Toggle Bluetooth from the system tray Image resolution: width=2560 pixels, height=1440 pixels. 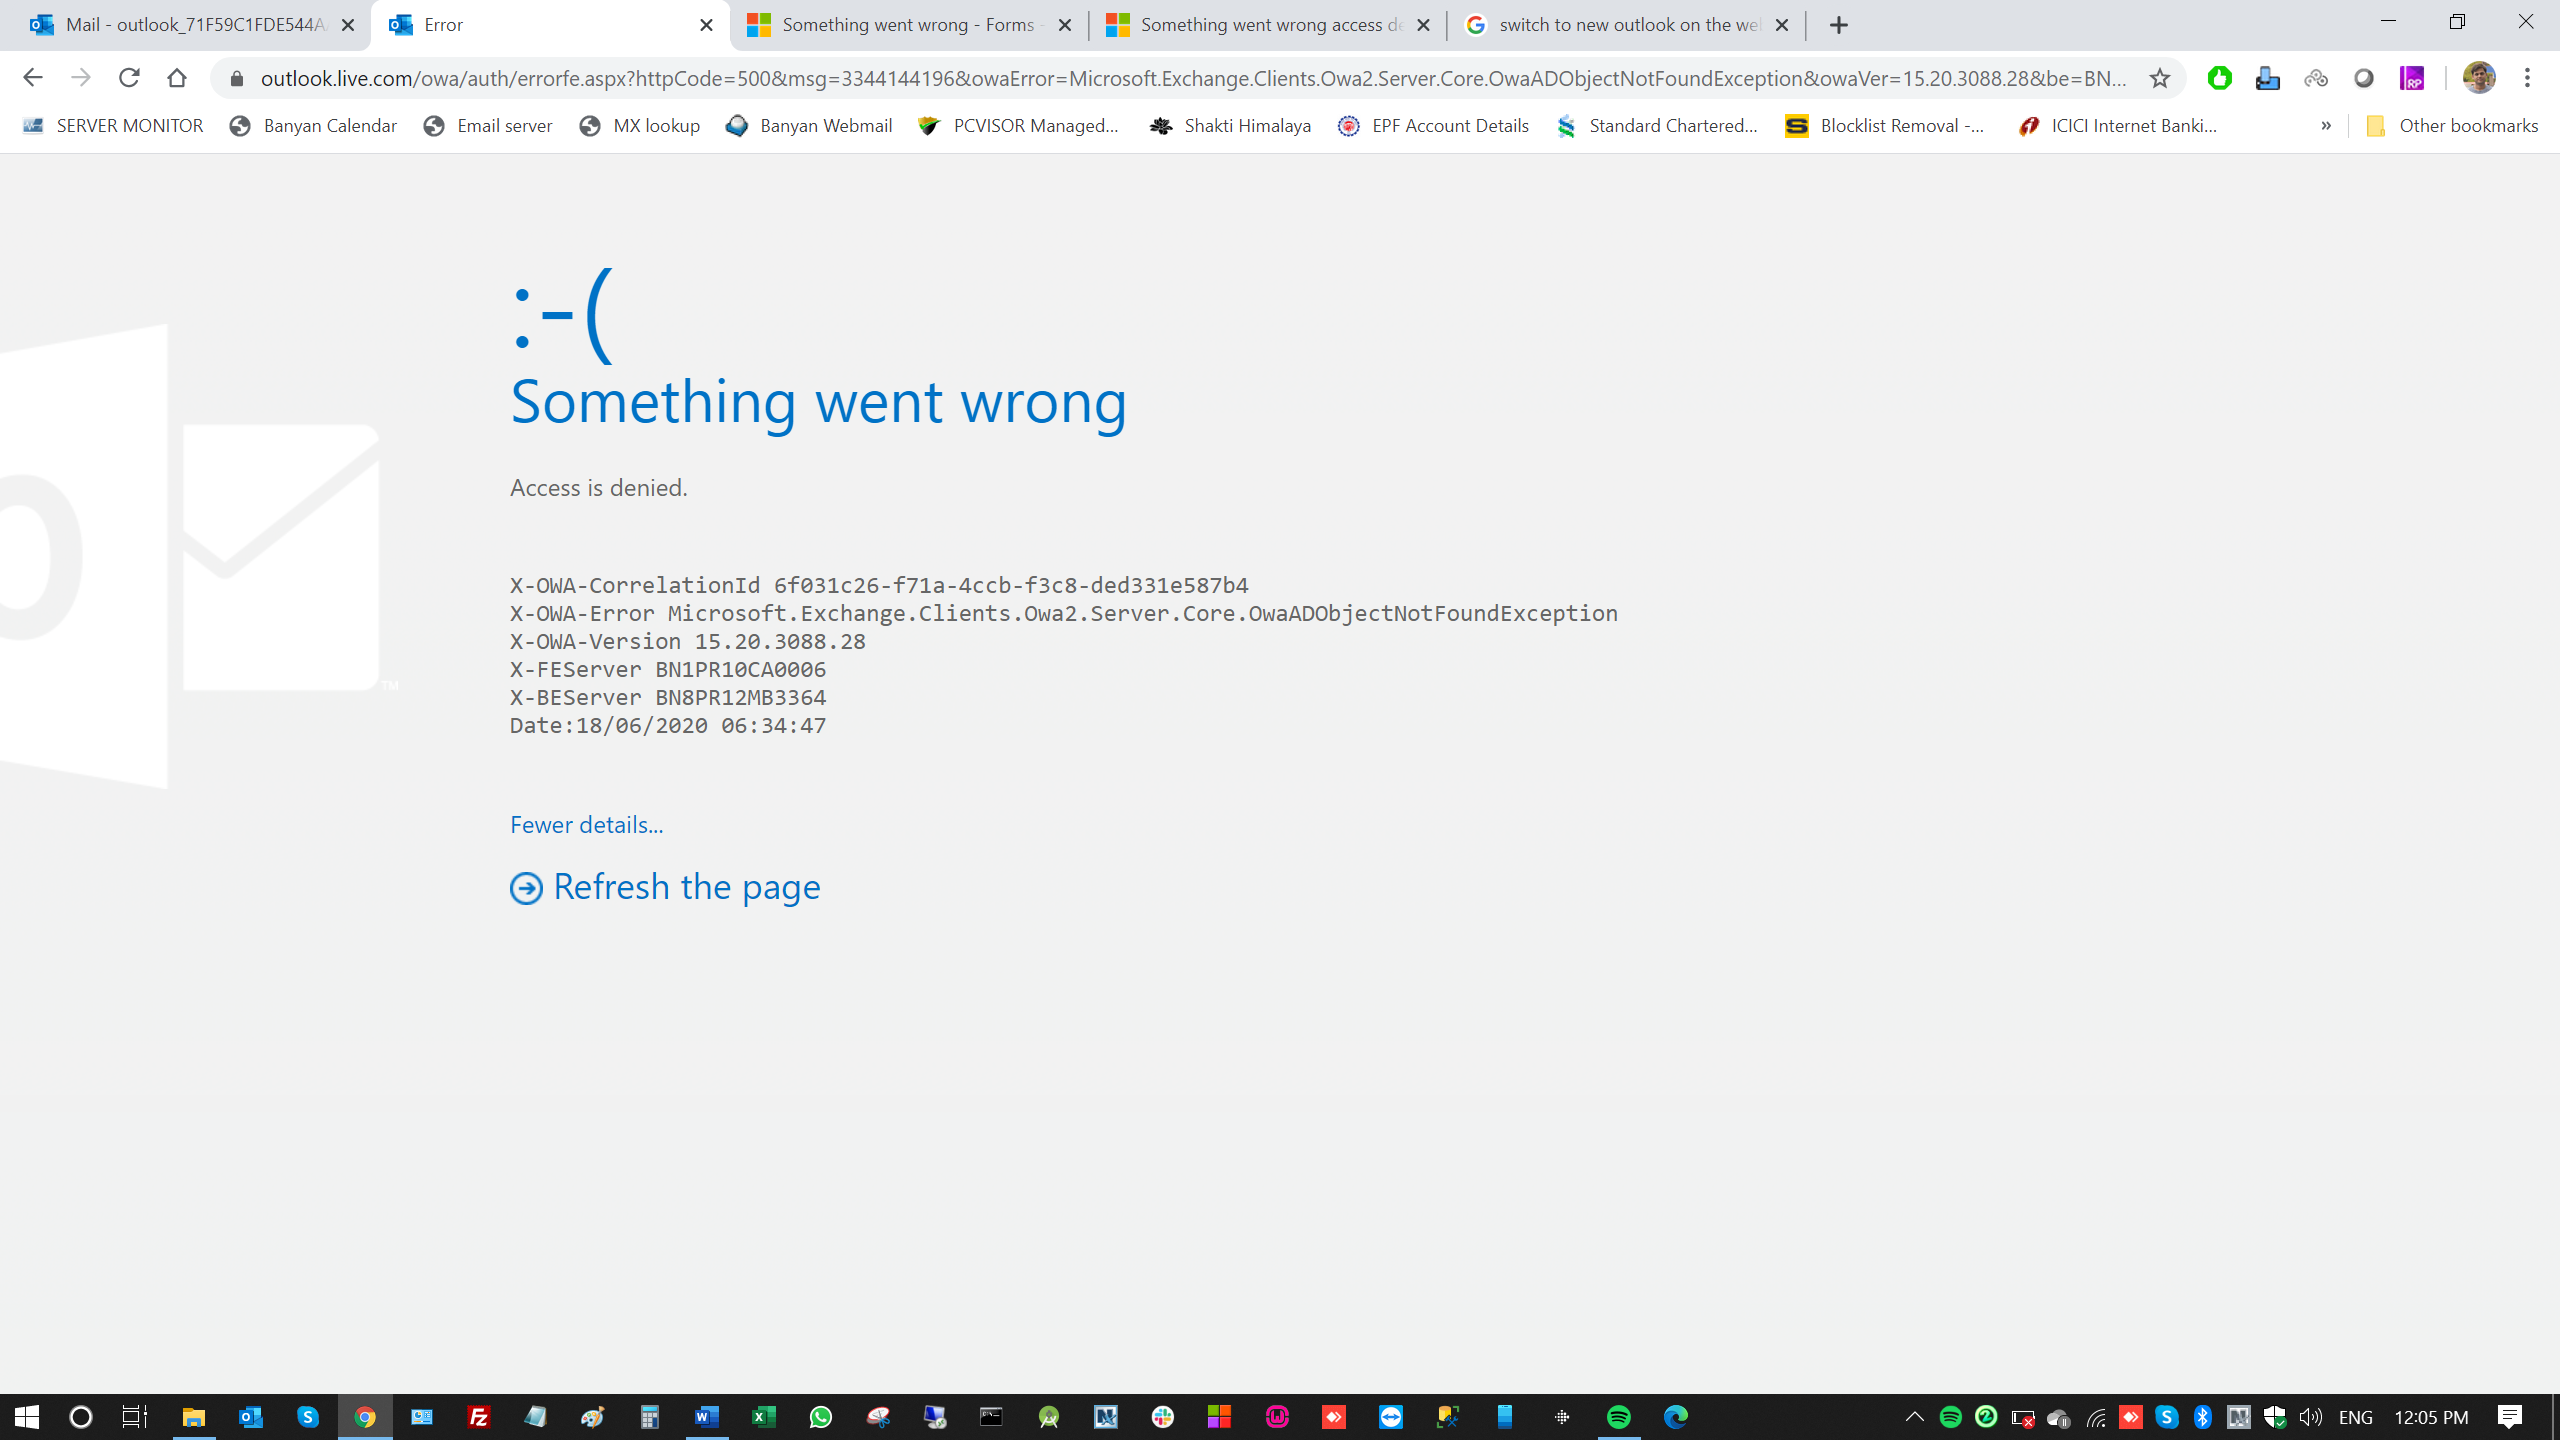pos(2201,1416)
